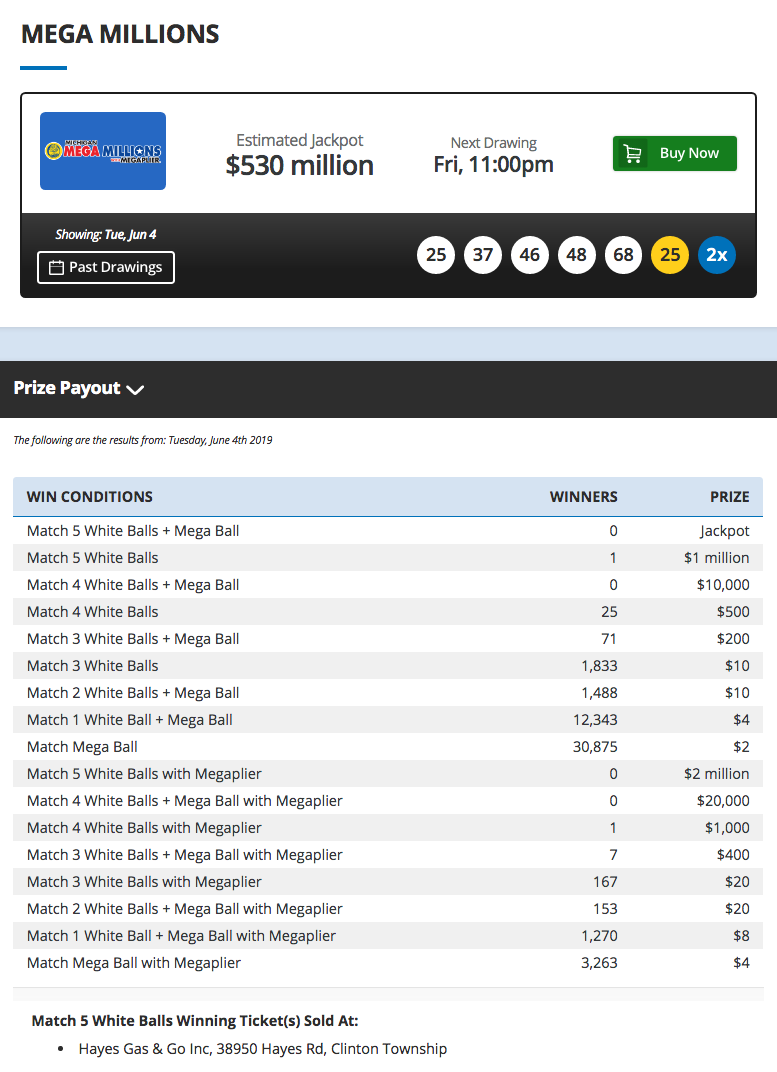Click row Match 1 White Ball + Mega Ball
The height and width of the screenshot is (1072, 777).
coord(388,720)
